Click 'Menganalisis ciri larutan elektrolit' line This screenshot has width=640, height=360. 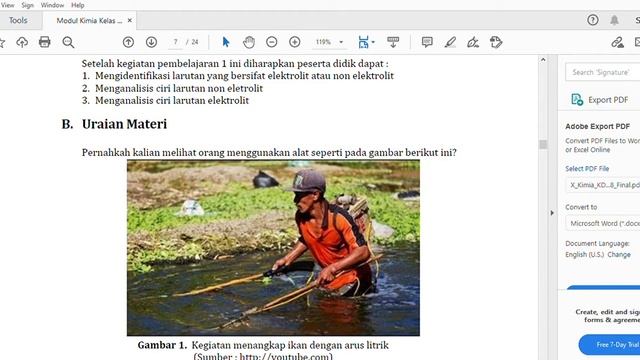click(x=172, y=100)
